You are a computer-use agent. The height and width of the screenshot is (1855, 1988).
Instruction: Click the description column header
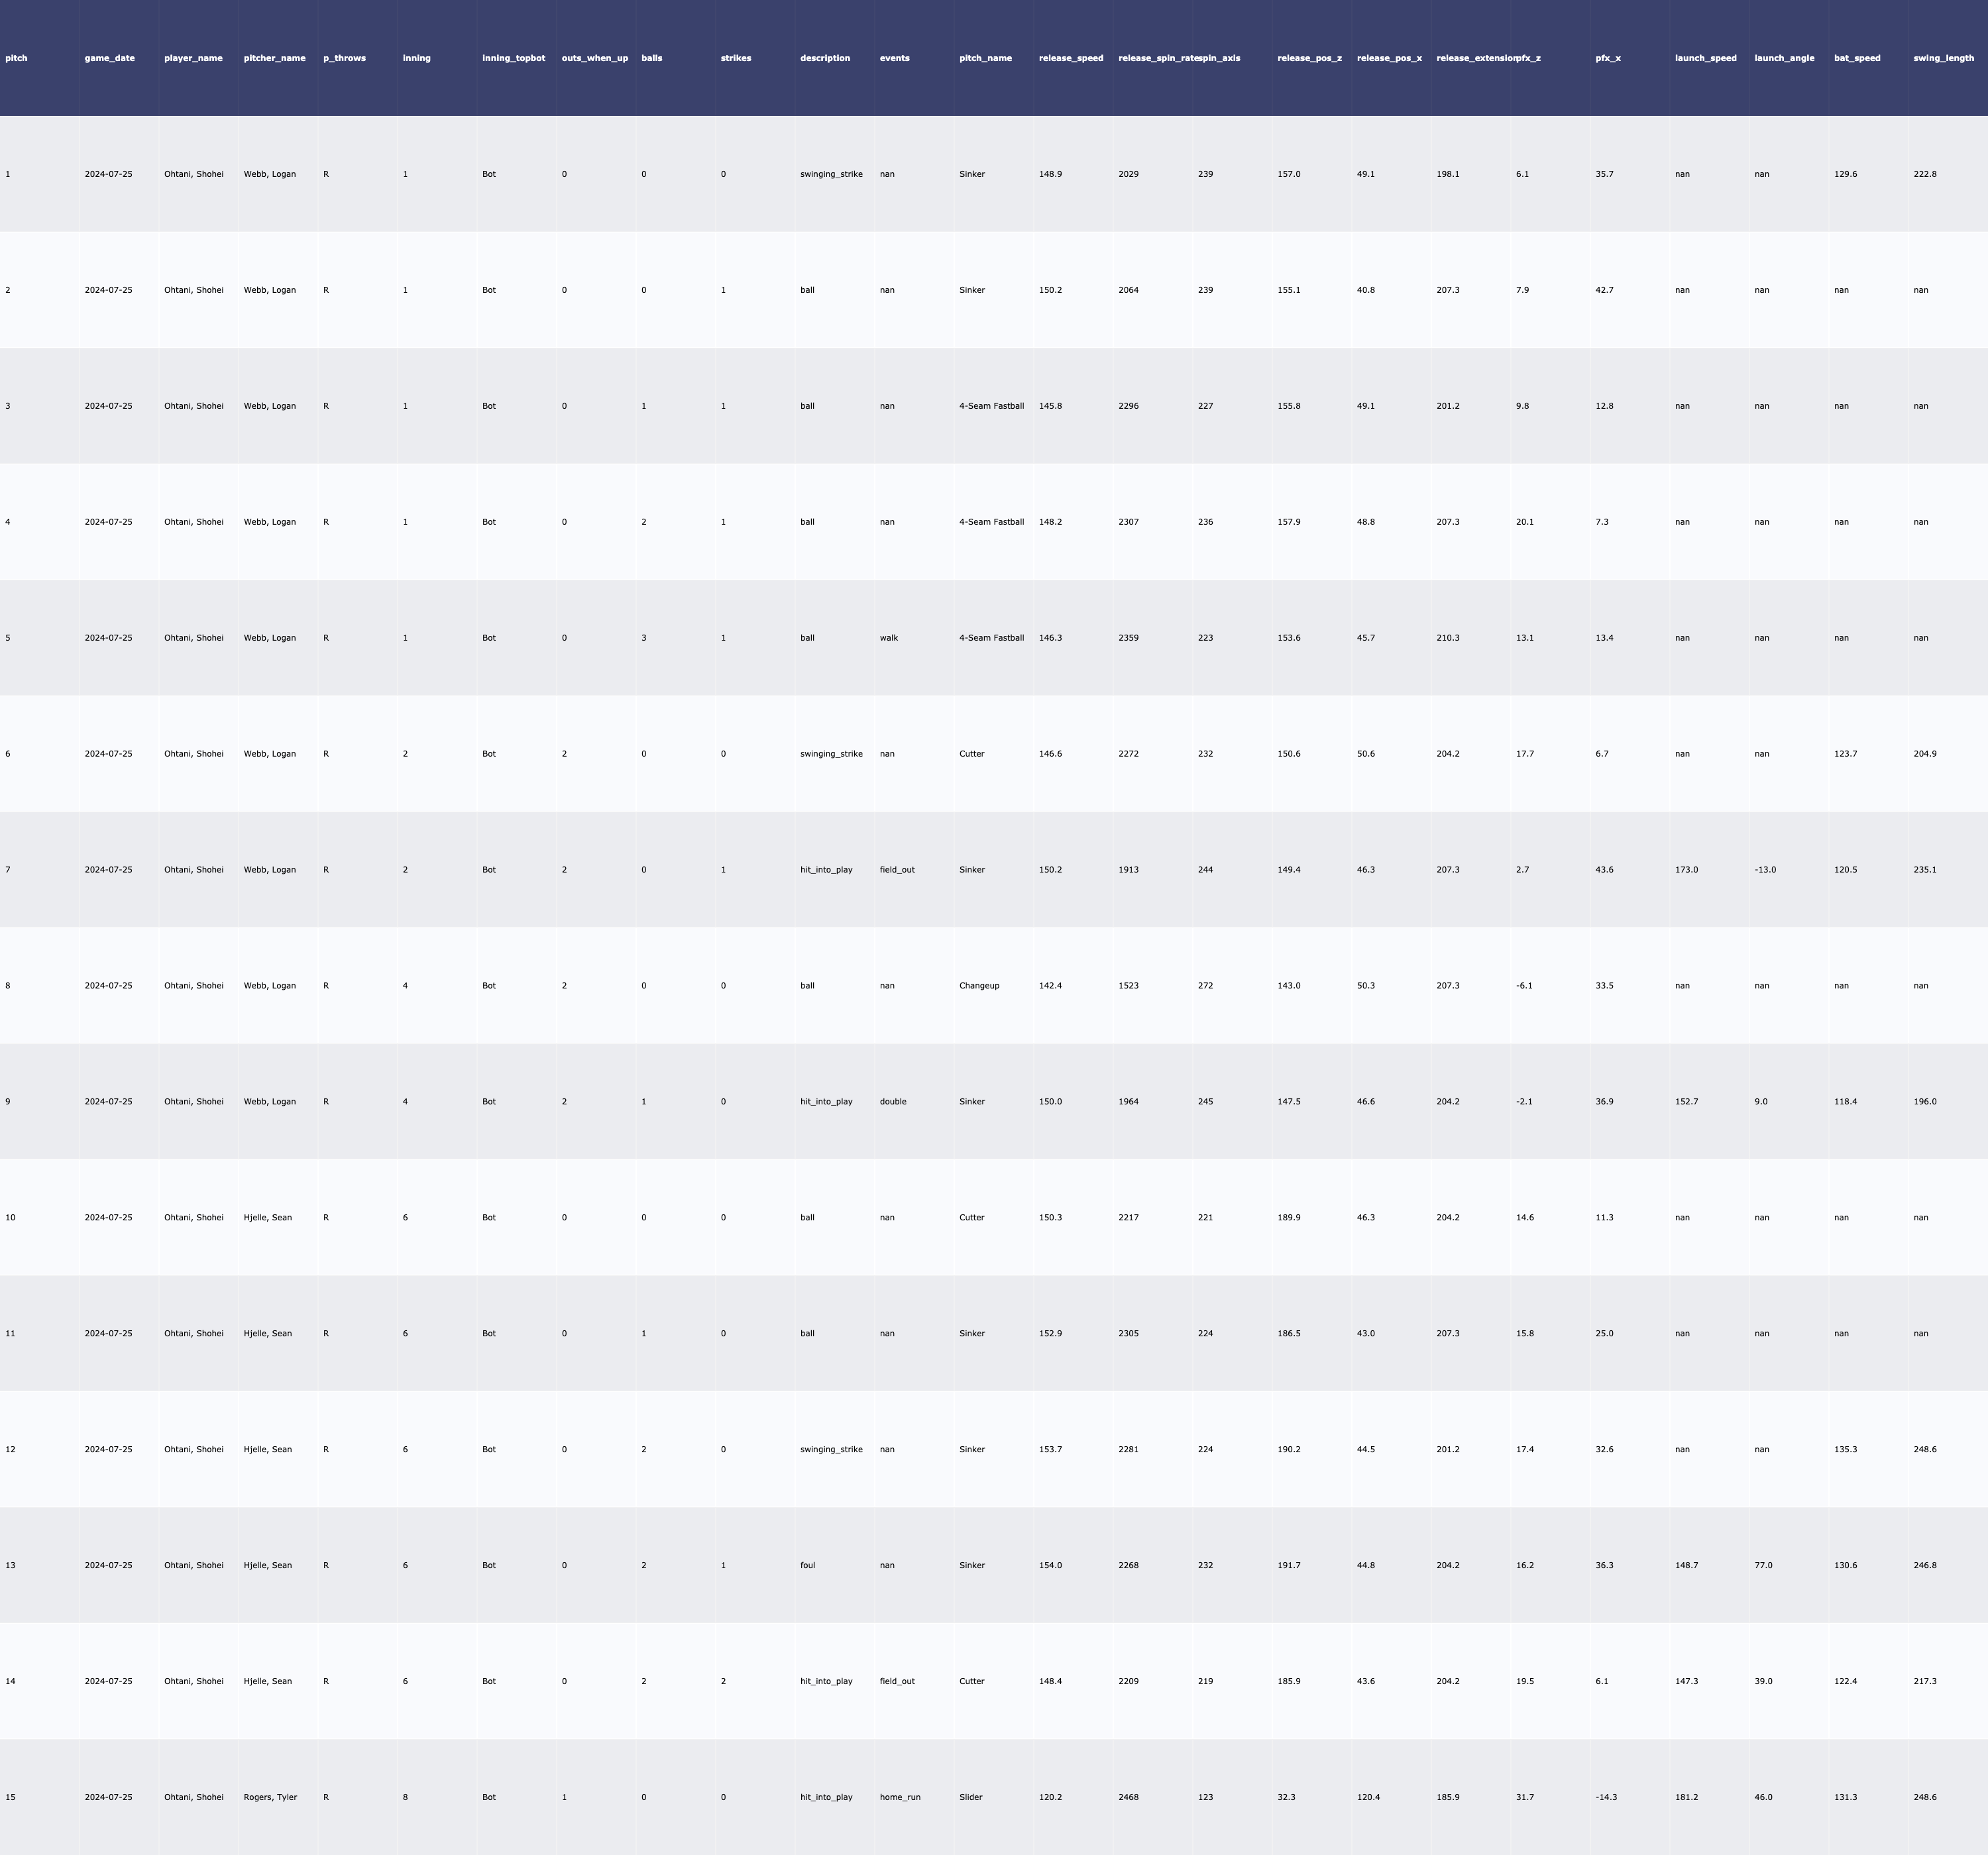[x=825, y=58]
